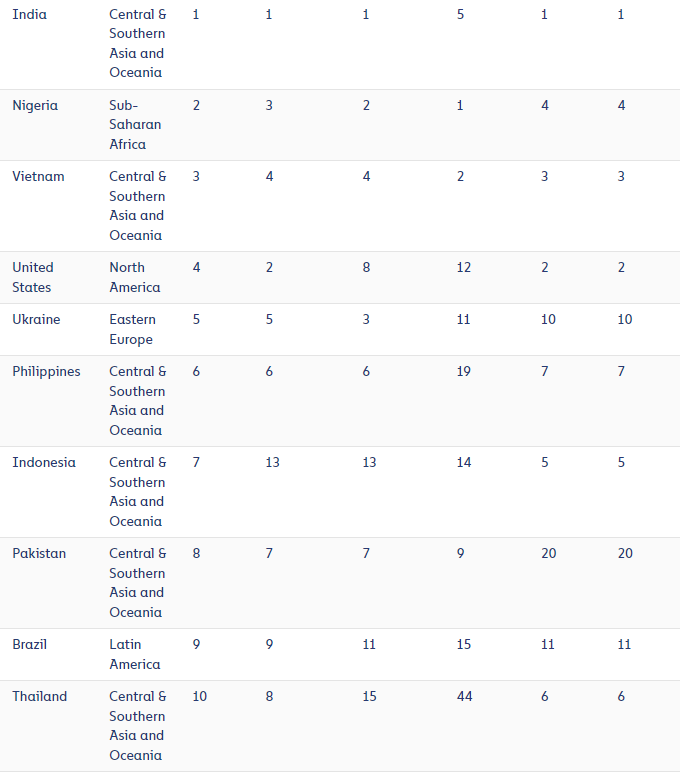Click North America region cell
The height and width of the screenshot is (774, 680).
click(x=135, y=277)
